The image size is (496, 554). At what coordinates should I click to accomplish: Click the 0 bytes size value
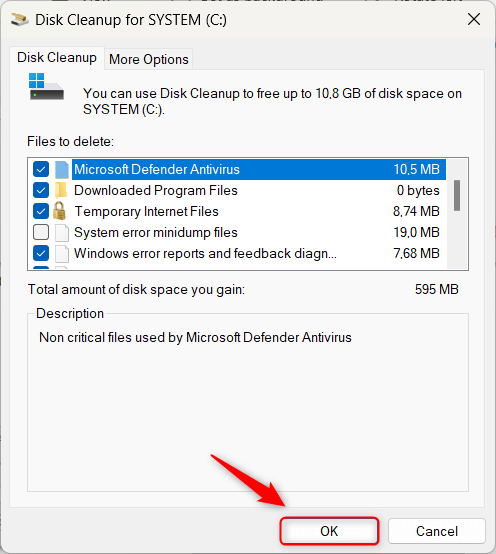point(418,190)
